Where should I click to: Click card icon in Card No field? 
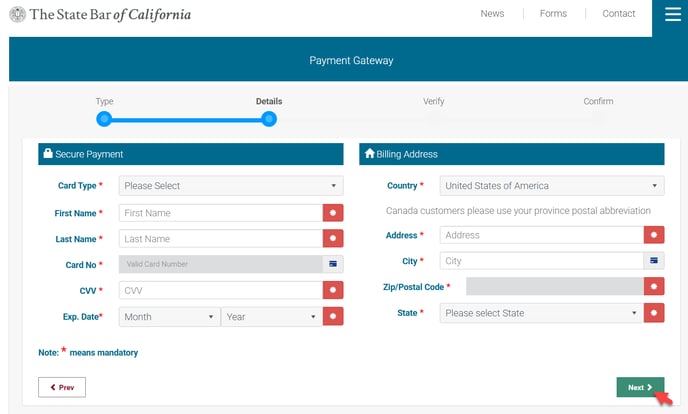point(333,264)
